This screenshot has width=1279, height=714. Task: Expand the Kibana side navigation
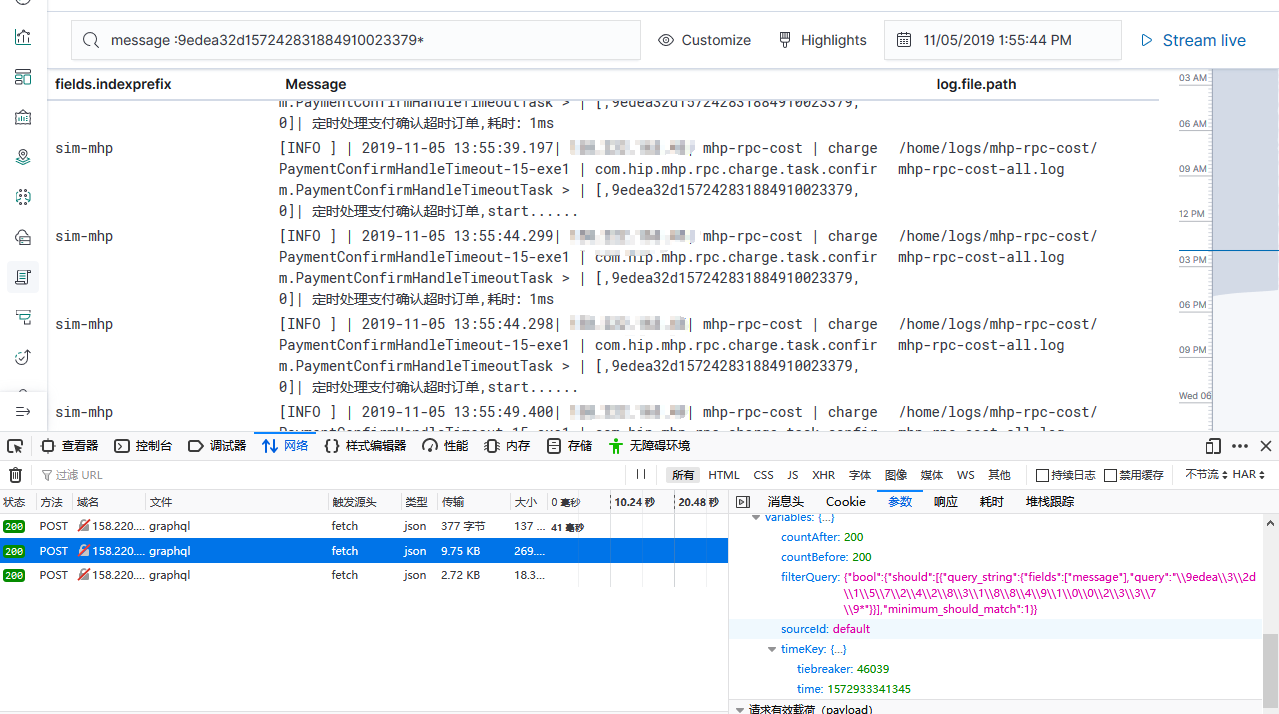[x=23, y=412]
